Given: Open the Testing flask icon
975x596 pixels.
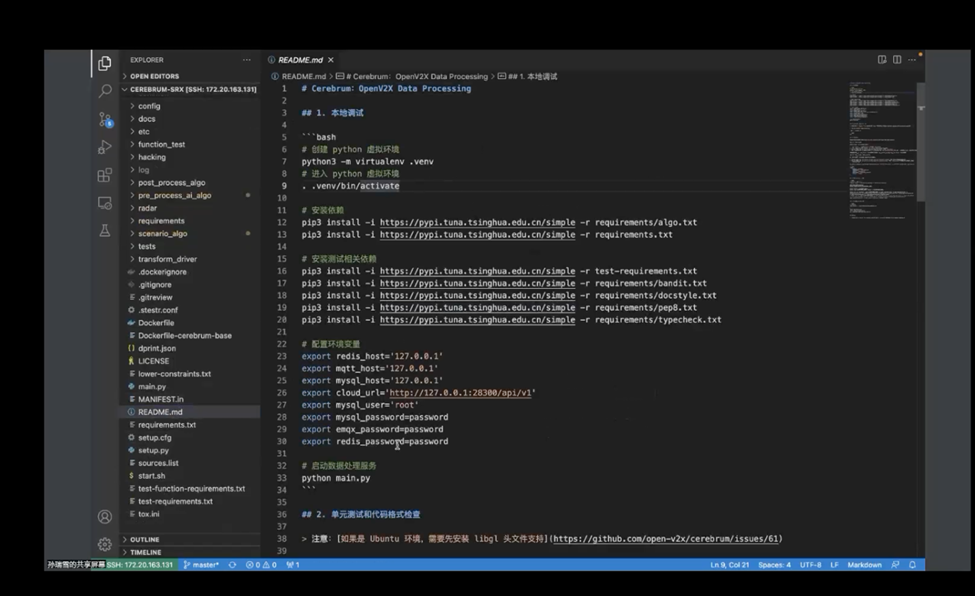Looking at the screenshot, I should [104, 231].
